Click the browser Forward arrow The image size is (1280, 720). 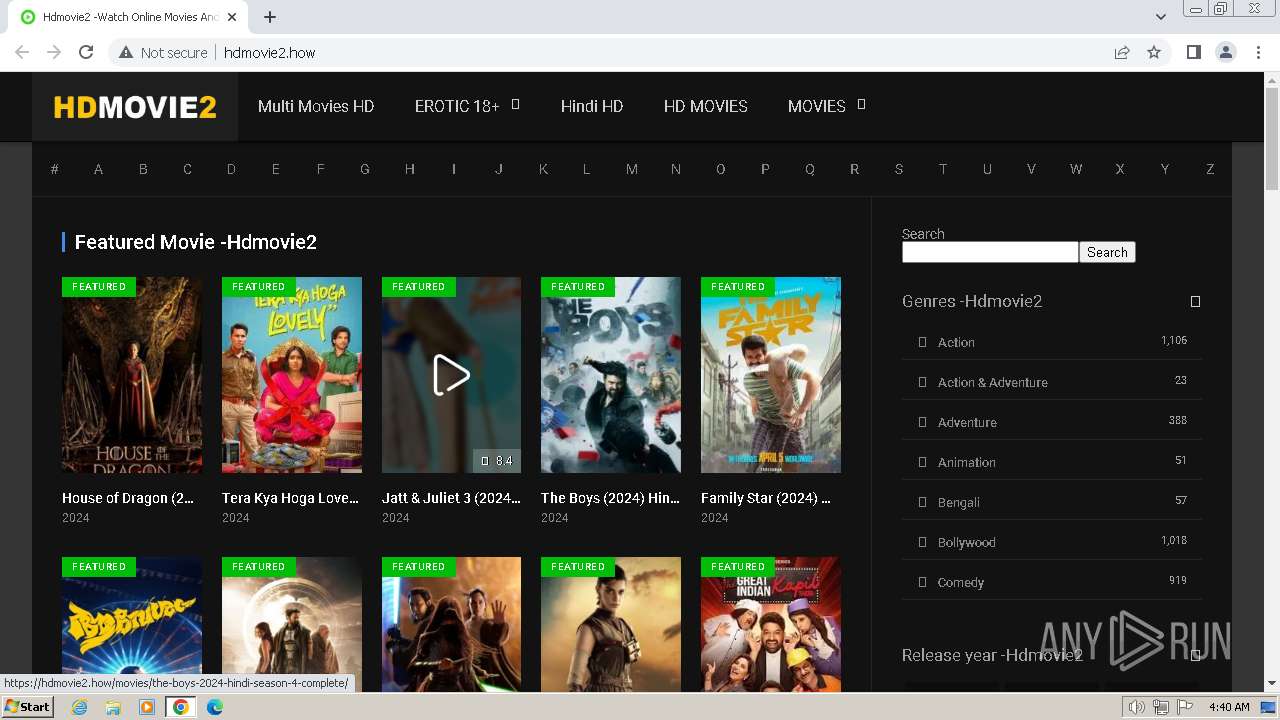[54, 52]
